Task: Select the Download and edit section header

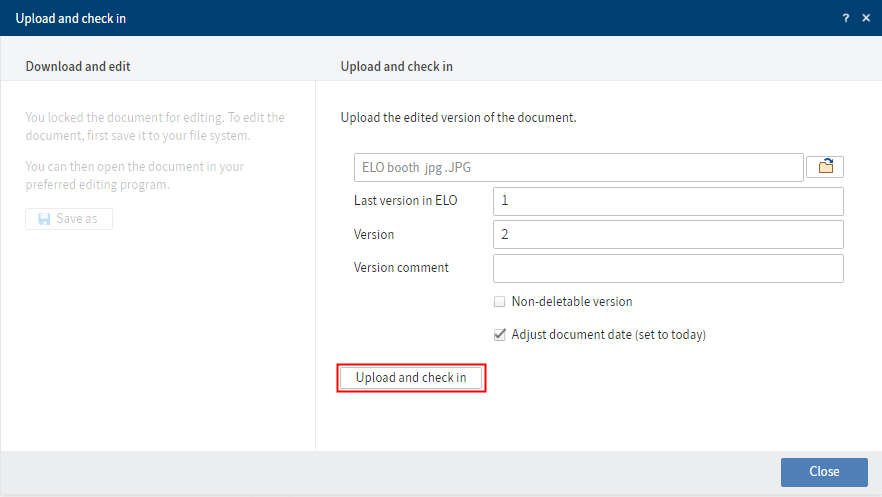Action: 78,67
